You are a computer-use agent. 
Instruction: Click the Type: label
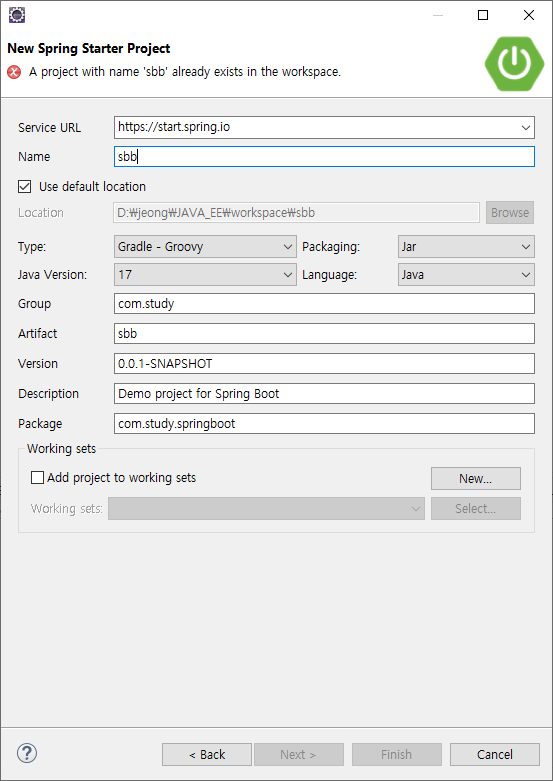click(x=32, y=247)
